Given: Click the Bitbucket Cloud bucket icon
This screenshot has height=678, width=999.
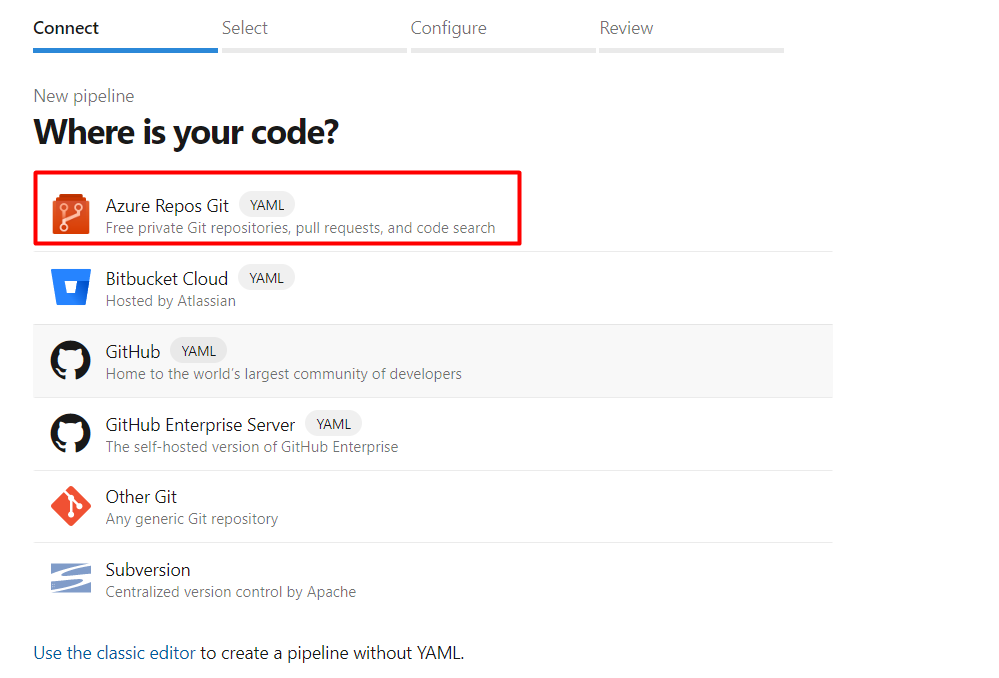Looking at the screenshot, I should pyautogui.click(x=71, y=287).
